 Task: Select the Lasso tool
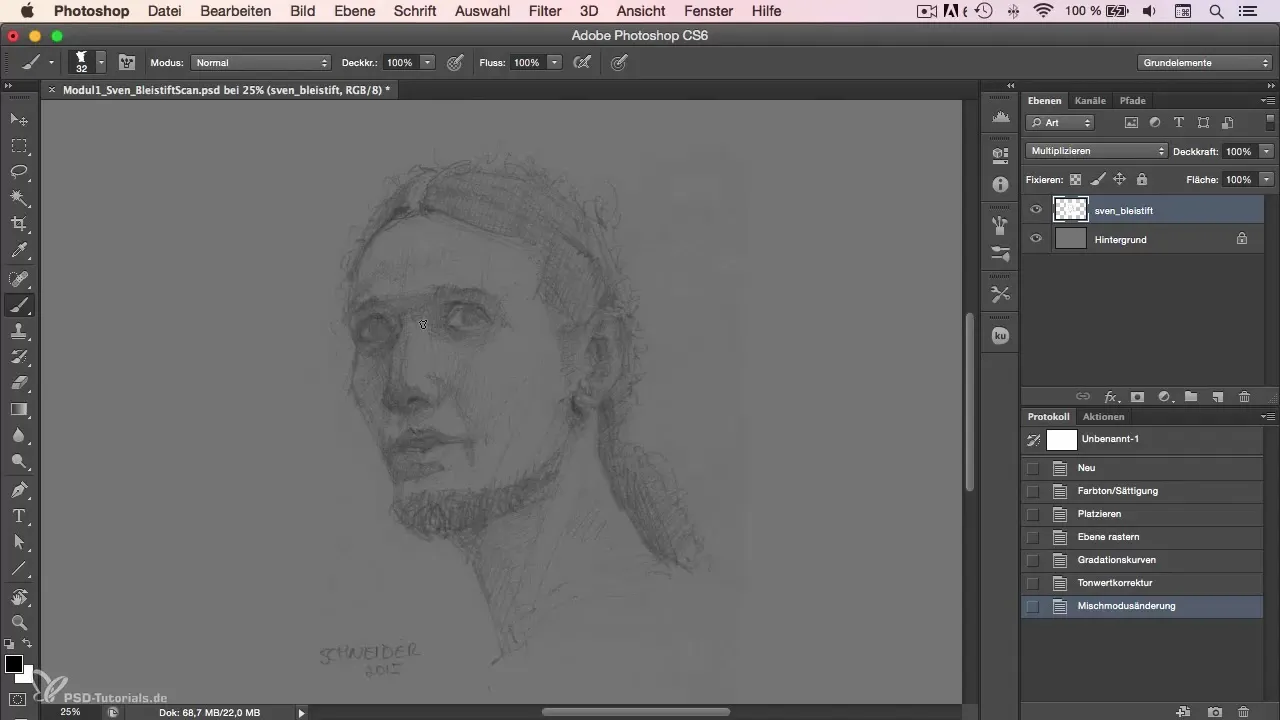tap(19, 172)
